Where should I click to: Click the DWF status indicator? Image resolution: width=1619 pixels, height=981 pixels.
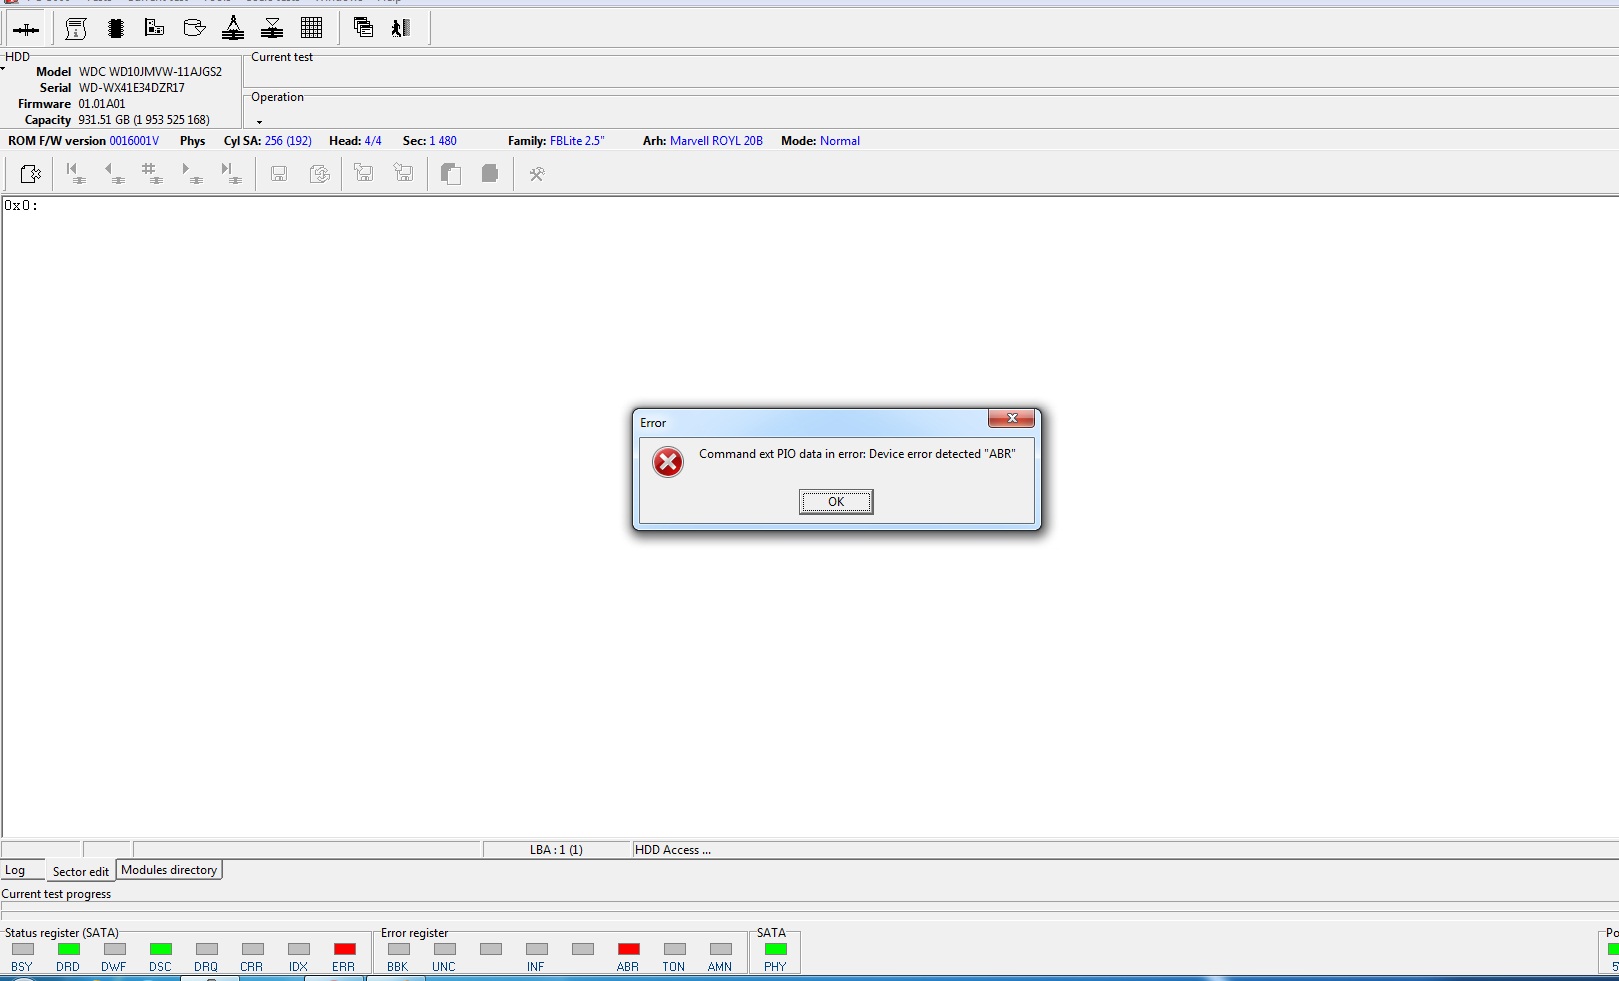pos(115,949)
